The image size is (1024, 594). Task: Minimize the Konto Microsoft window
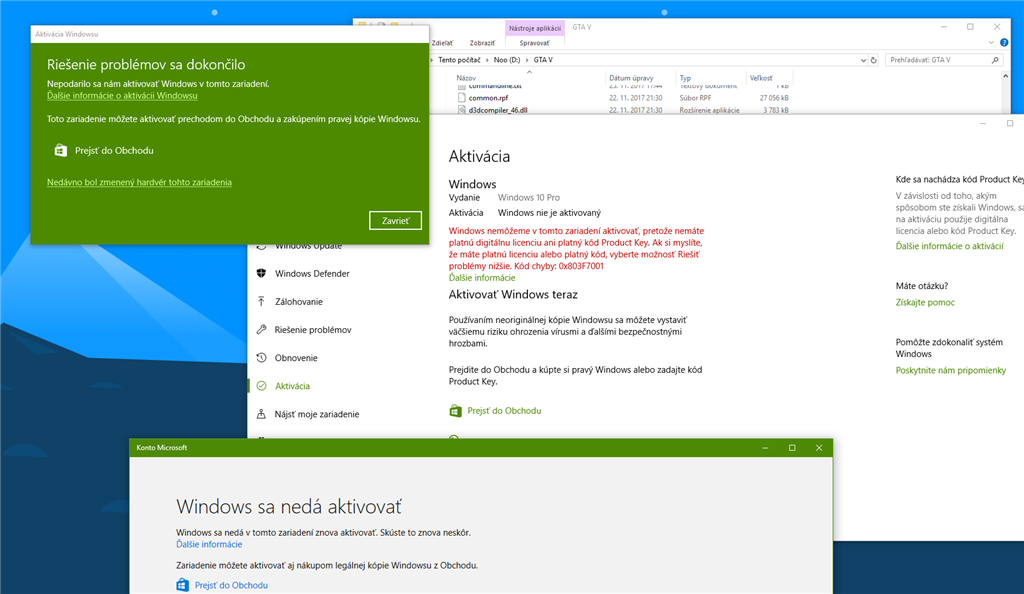click(x=765, y=448)
